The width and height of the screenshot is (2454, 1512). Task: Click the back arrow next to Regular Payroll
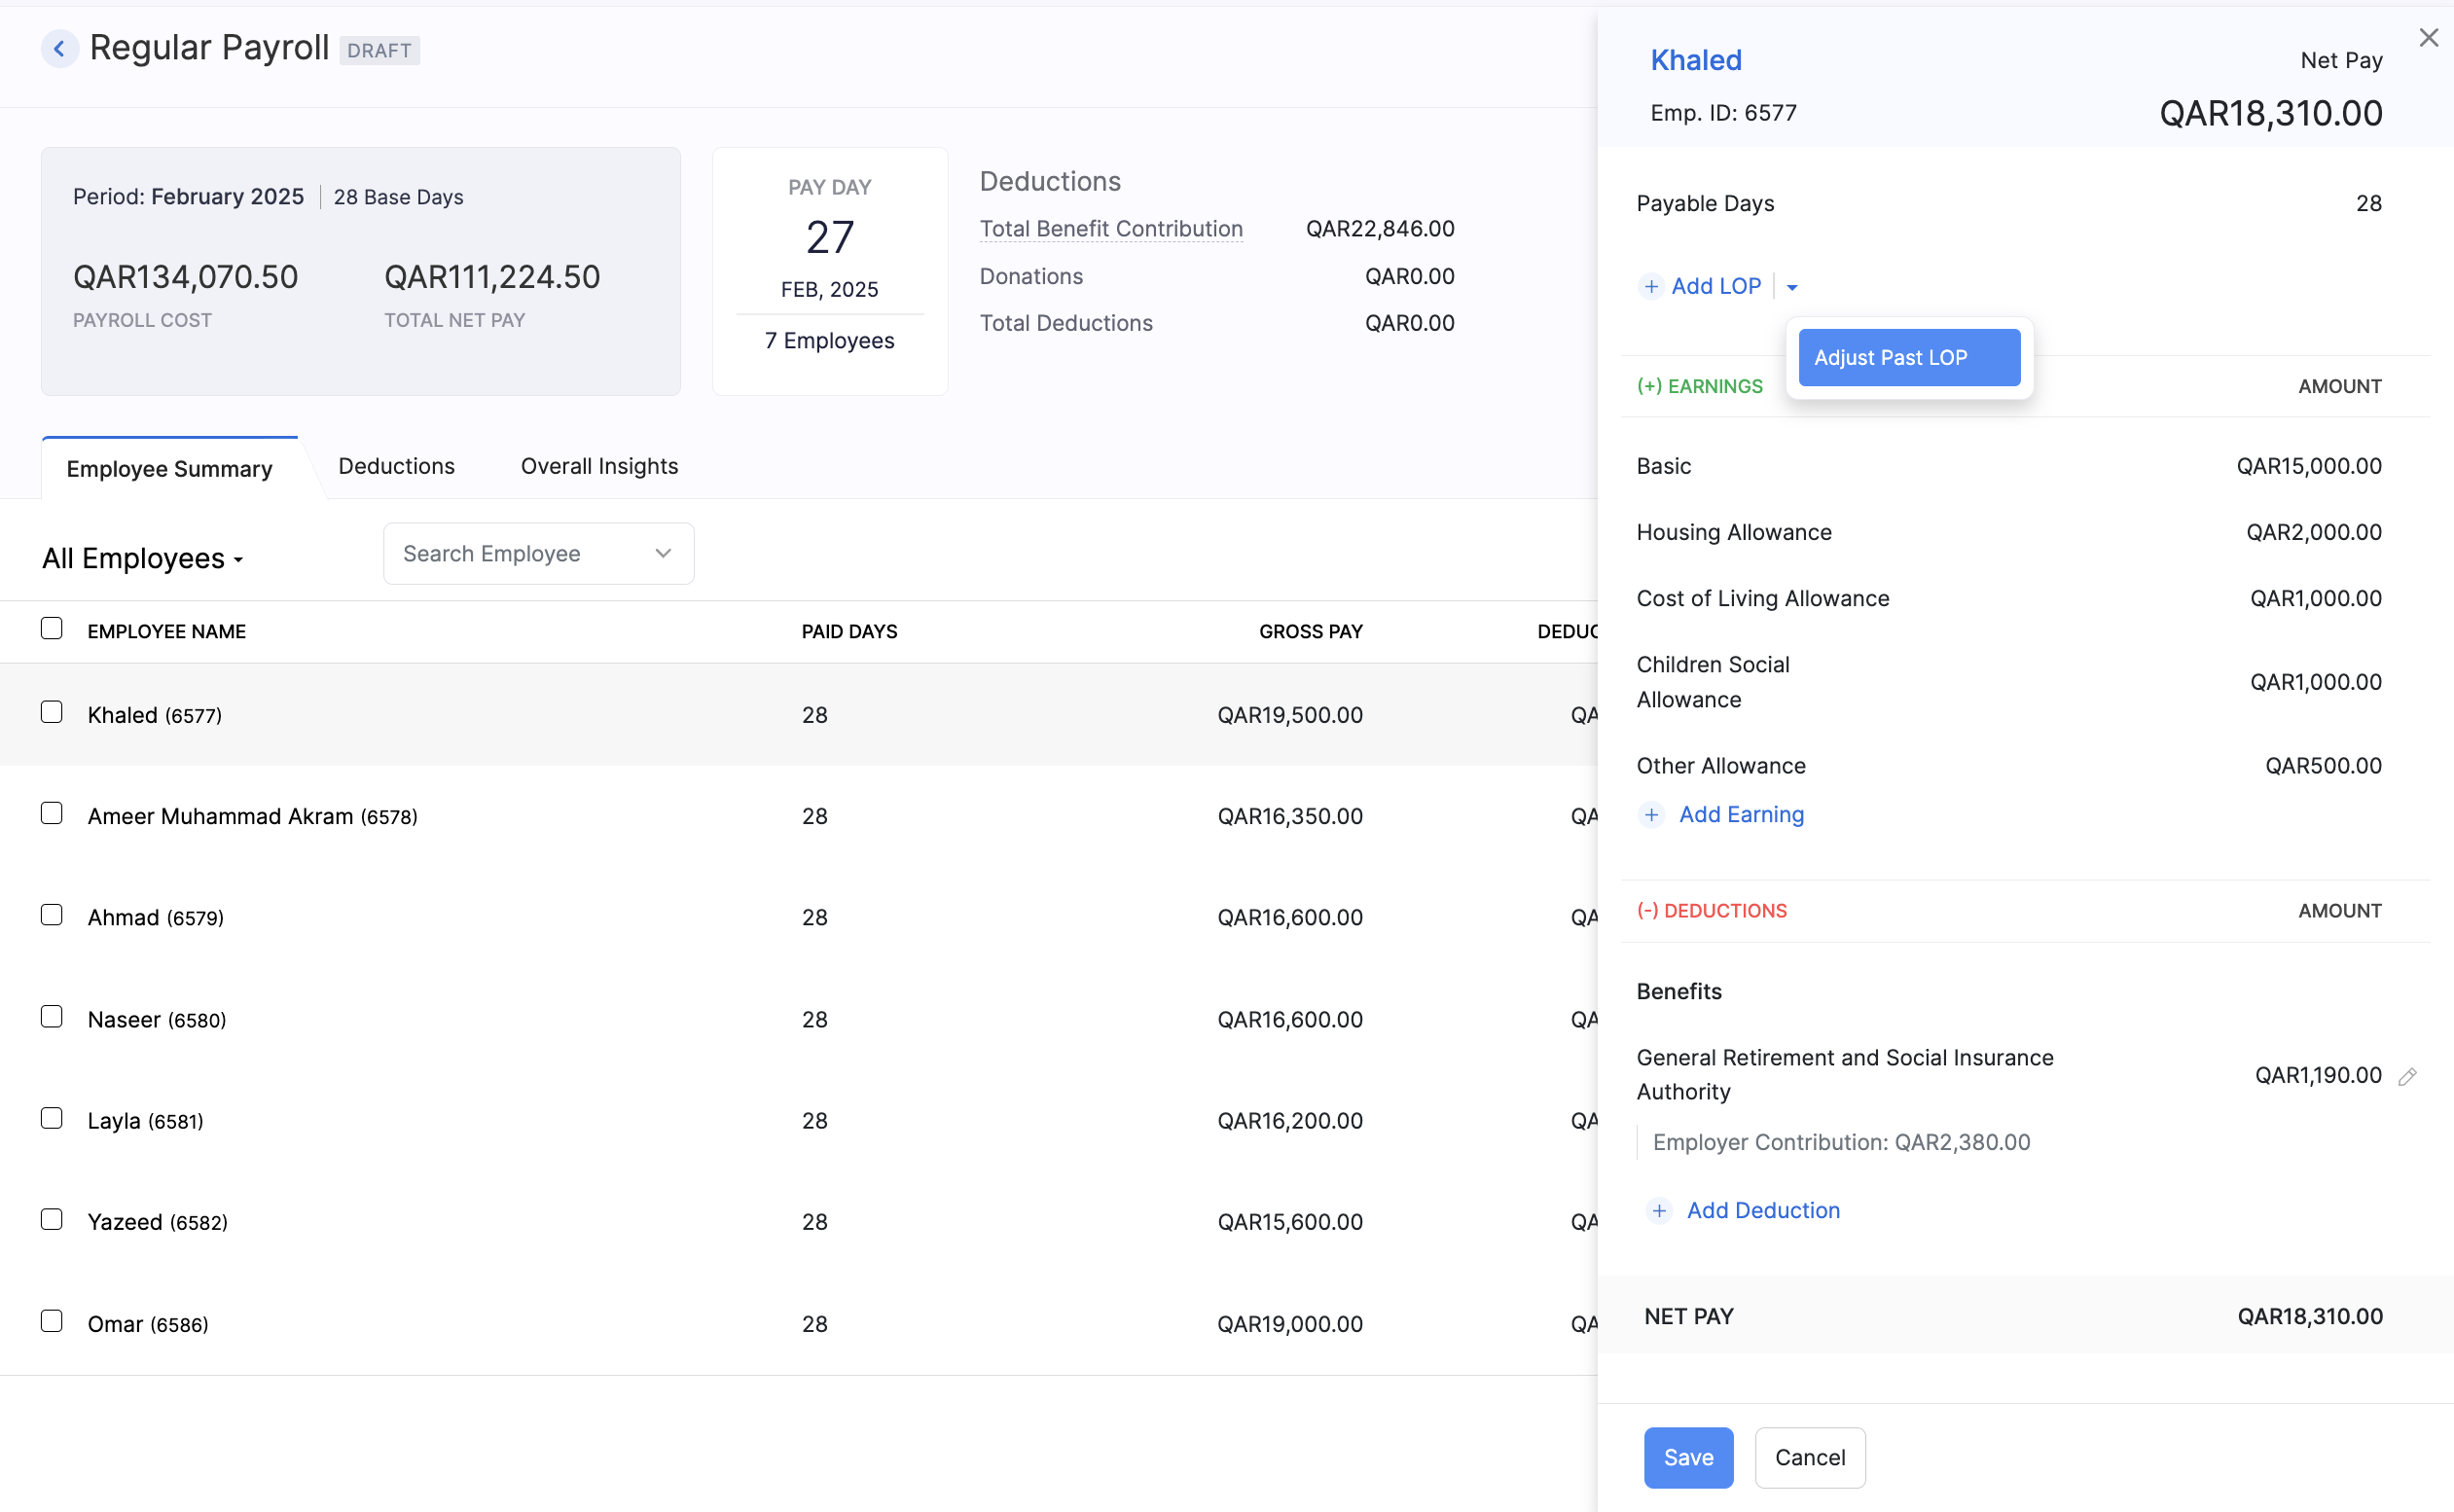coord(60,48)
